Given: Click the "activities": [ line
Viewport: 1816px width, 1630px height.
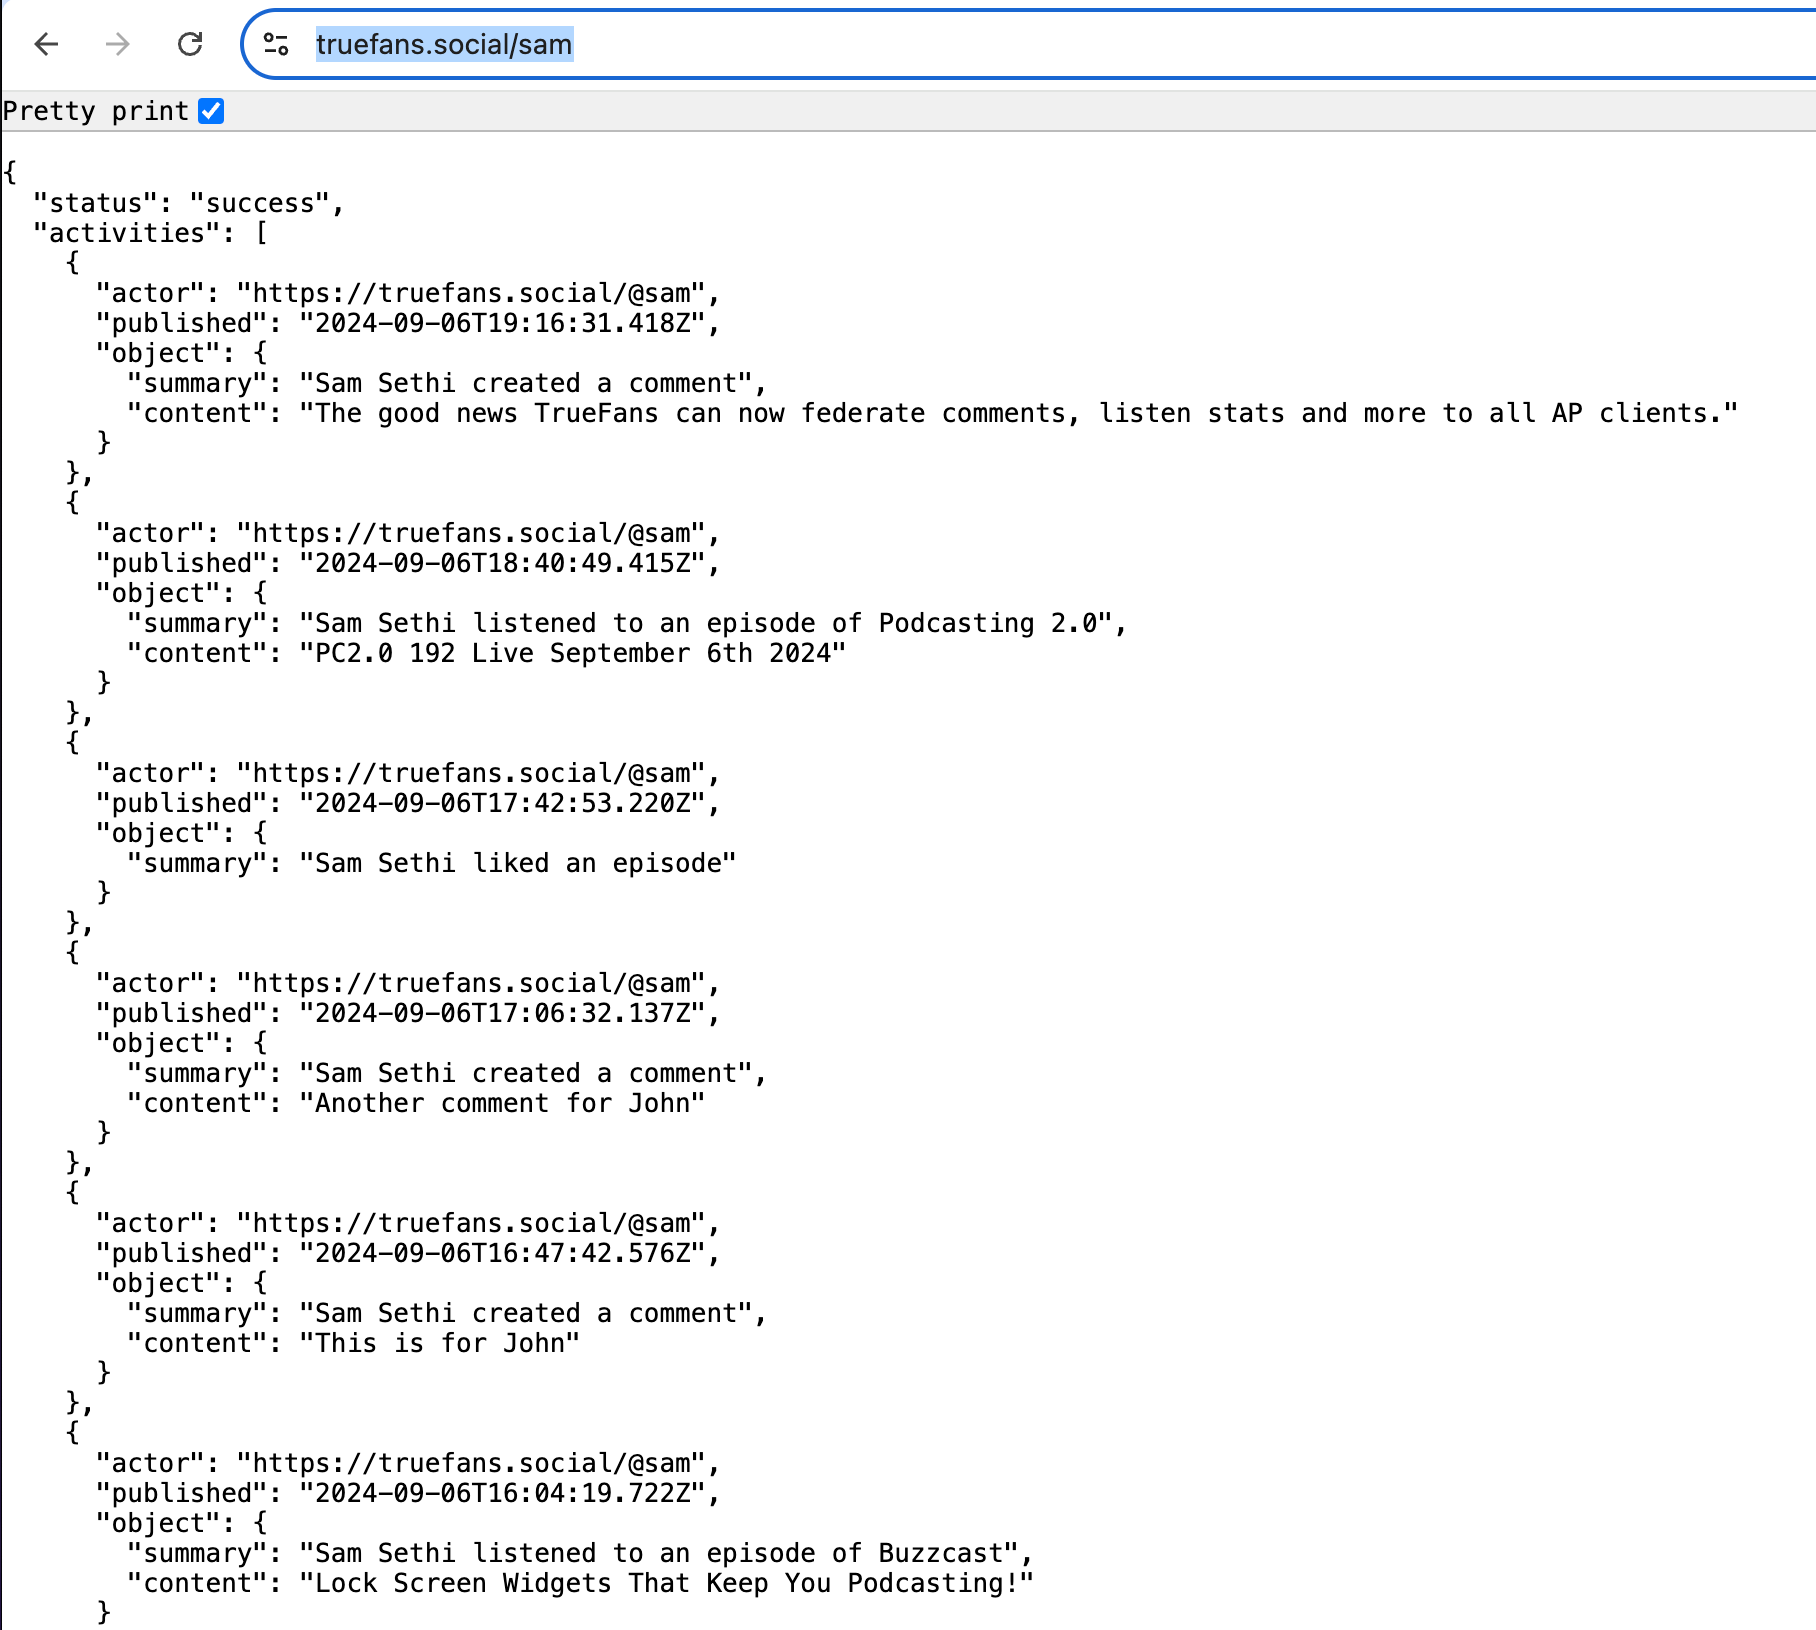Looking at the screenshot, I should 150,233.
